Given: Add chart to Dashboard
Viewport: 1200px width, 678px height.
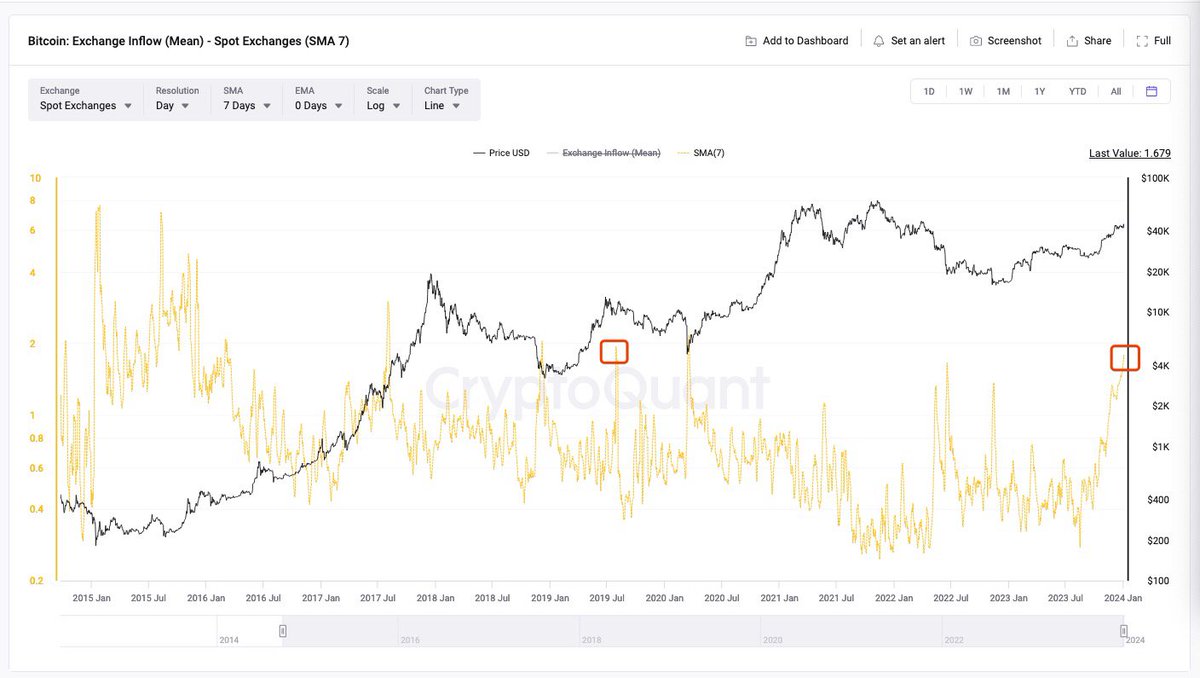Looking at the screenshot, I should [797, 41].
